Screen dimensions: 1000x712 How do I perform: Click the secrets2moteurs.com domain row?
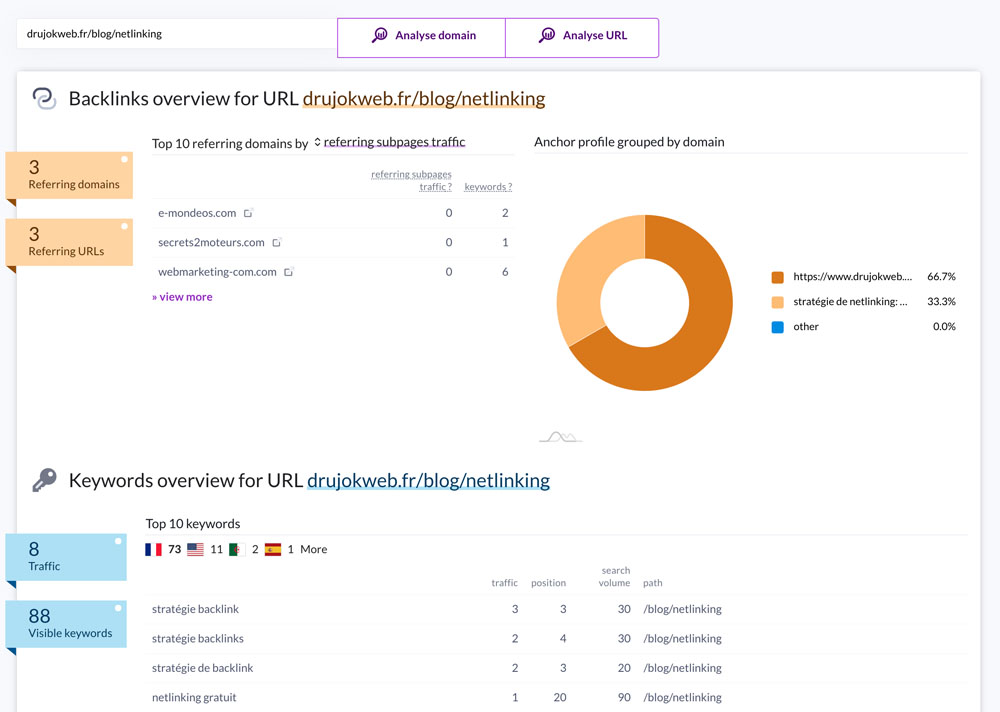click(x=332, y=242)
